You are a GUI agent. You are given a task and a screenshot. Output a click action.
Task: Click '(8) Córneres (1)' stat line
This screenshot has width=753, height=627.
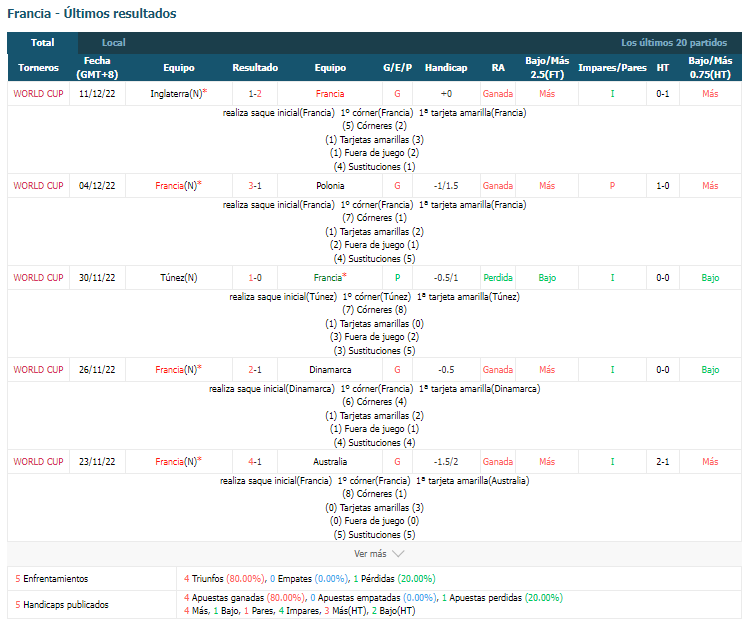(x=374, y=494)
